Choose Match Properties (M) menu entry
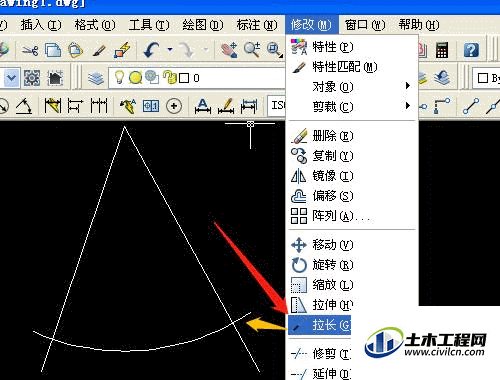The image size is (500, 380). pyautogui.click(x=352, y=67)
